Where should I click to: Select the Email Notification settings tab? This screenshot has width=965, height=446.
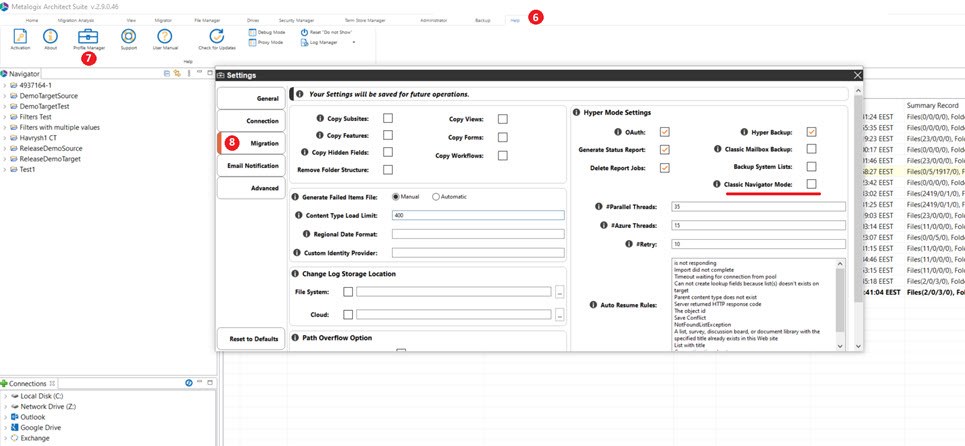251,165
